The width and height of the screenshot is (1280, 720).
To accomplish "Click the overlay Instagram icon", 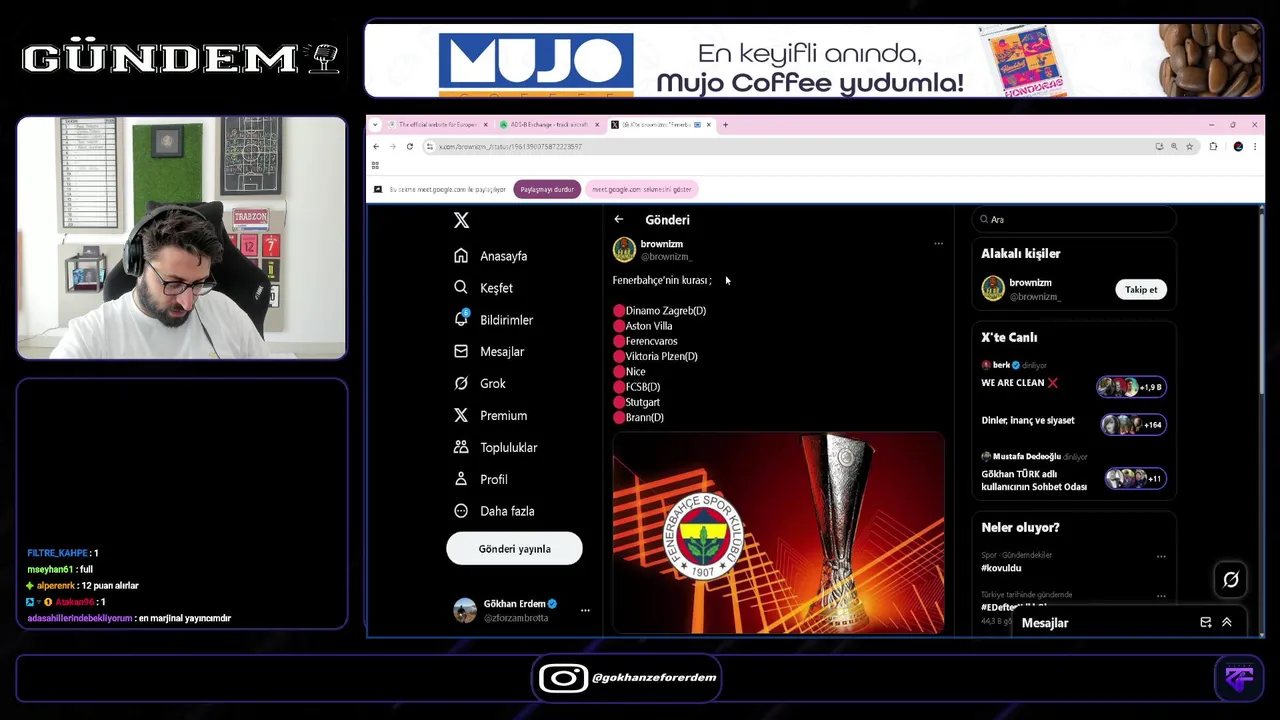I will (563, 678).
